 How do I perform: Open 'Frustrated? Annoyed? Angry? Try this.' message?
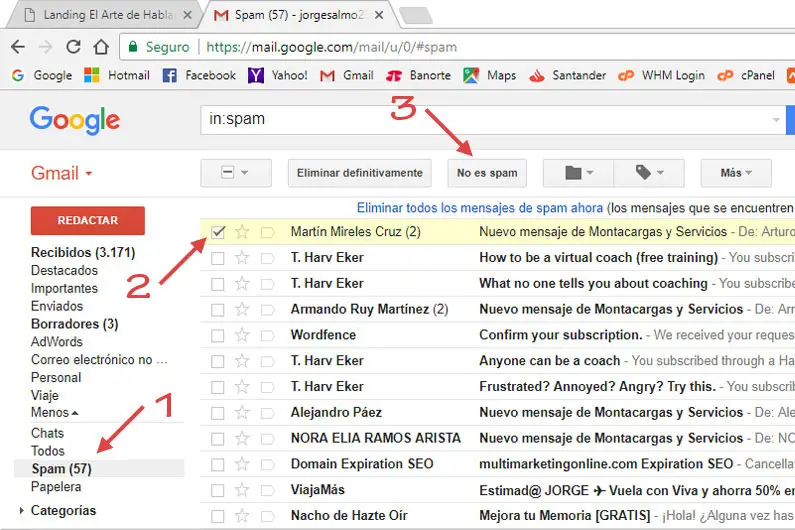coord(597,387)
